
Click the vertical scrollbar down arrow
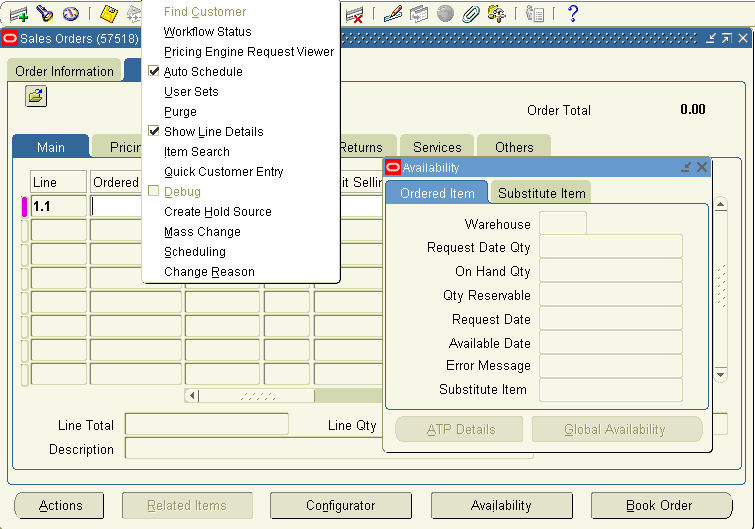[720, 374]
